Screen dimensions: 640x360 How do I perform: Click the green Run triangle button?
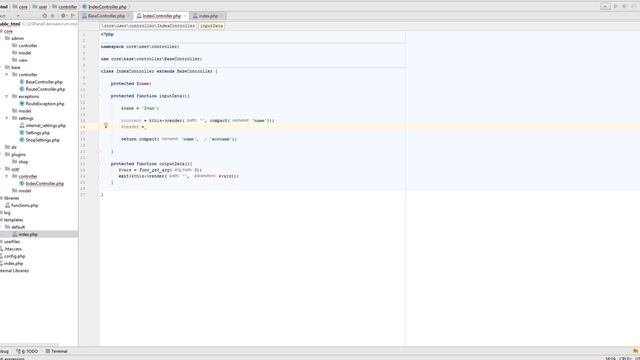pos(616,7)
